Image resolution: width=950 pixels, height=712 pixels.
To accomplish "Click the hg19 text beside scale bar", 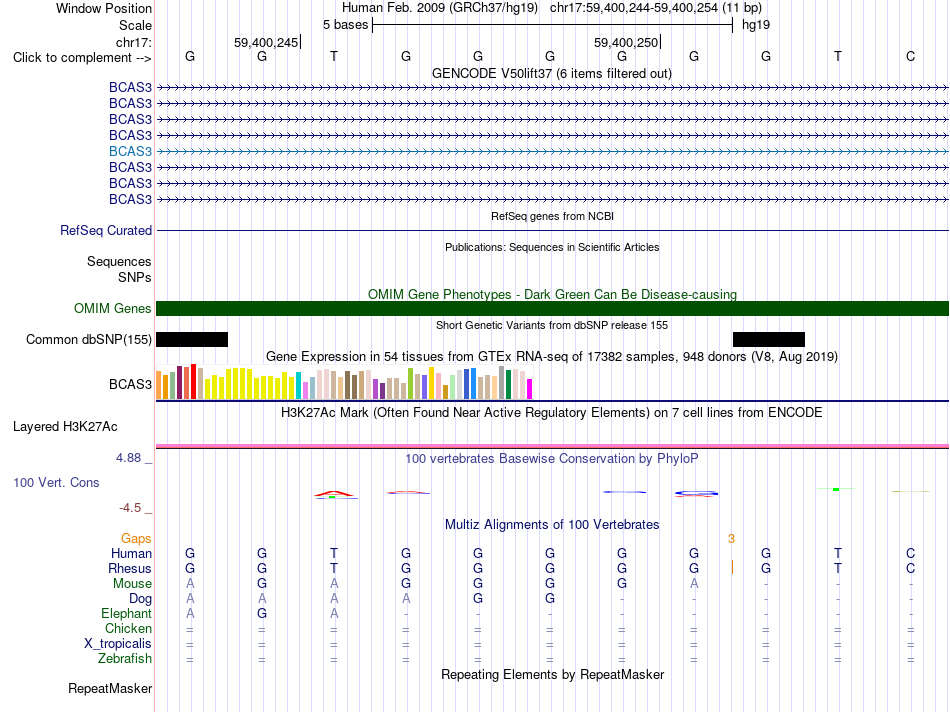I will [756, 25].
